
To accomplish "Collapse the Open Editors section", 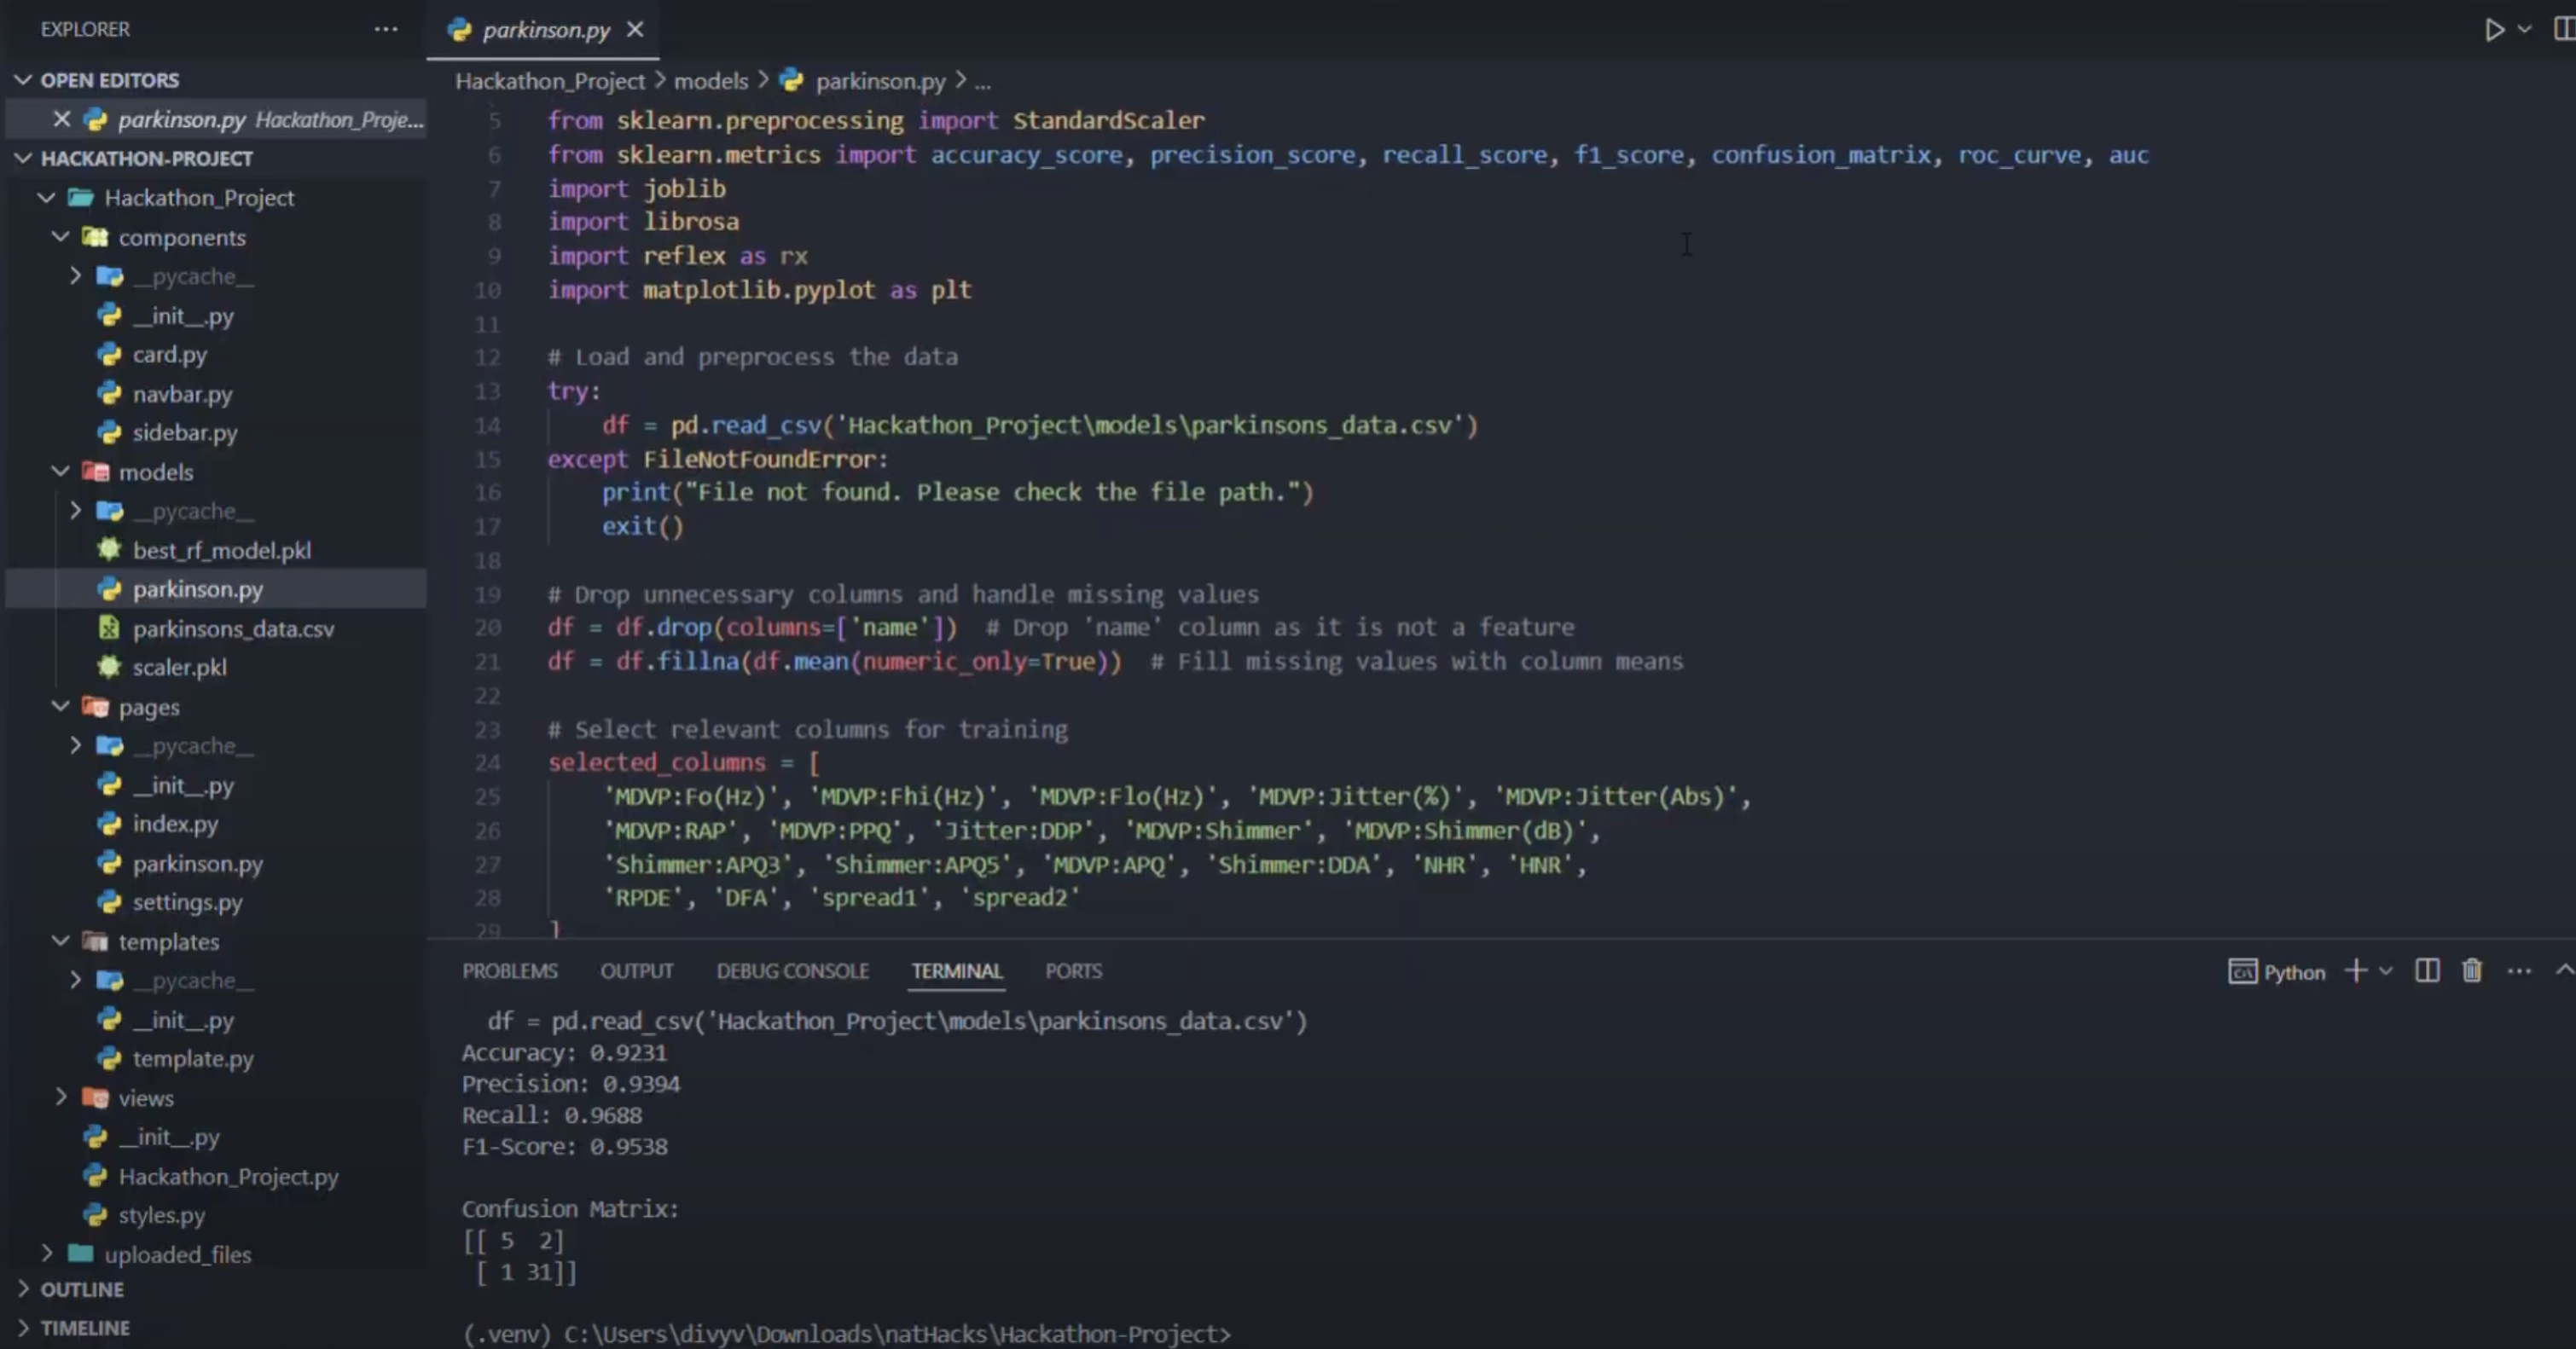I will click(24, 80).
